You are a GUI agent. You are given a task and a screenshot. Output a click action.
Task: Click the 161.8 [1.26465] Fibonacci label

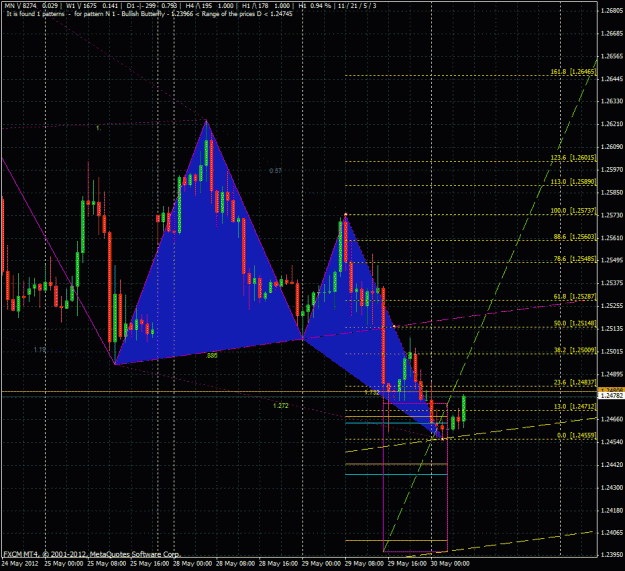point(574,72)
